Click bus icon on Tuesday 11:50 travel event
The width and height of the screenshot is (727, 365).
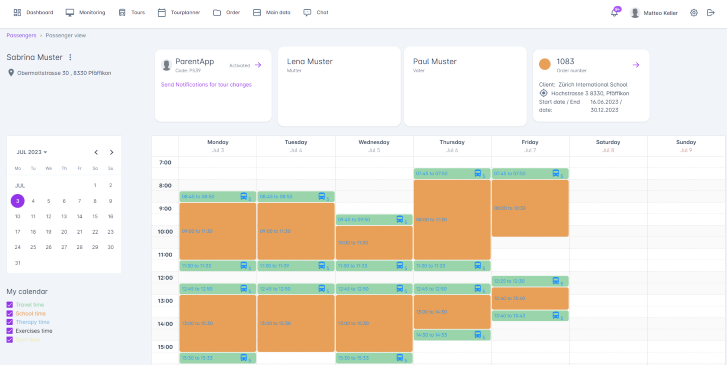(322, 266)
